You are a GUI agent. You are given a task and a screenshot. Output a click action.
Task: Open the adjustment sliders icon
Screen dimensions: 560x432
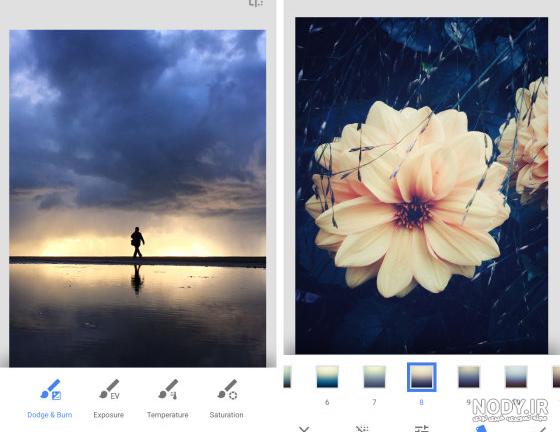tap(422, 428)
